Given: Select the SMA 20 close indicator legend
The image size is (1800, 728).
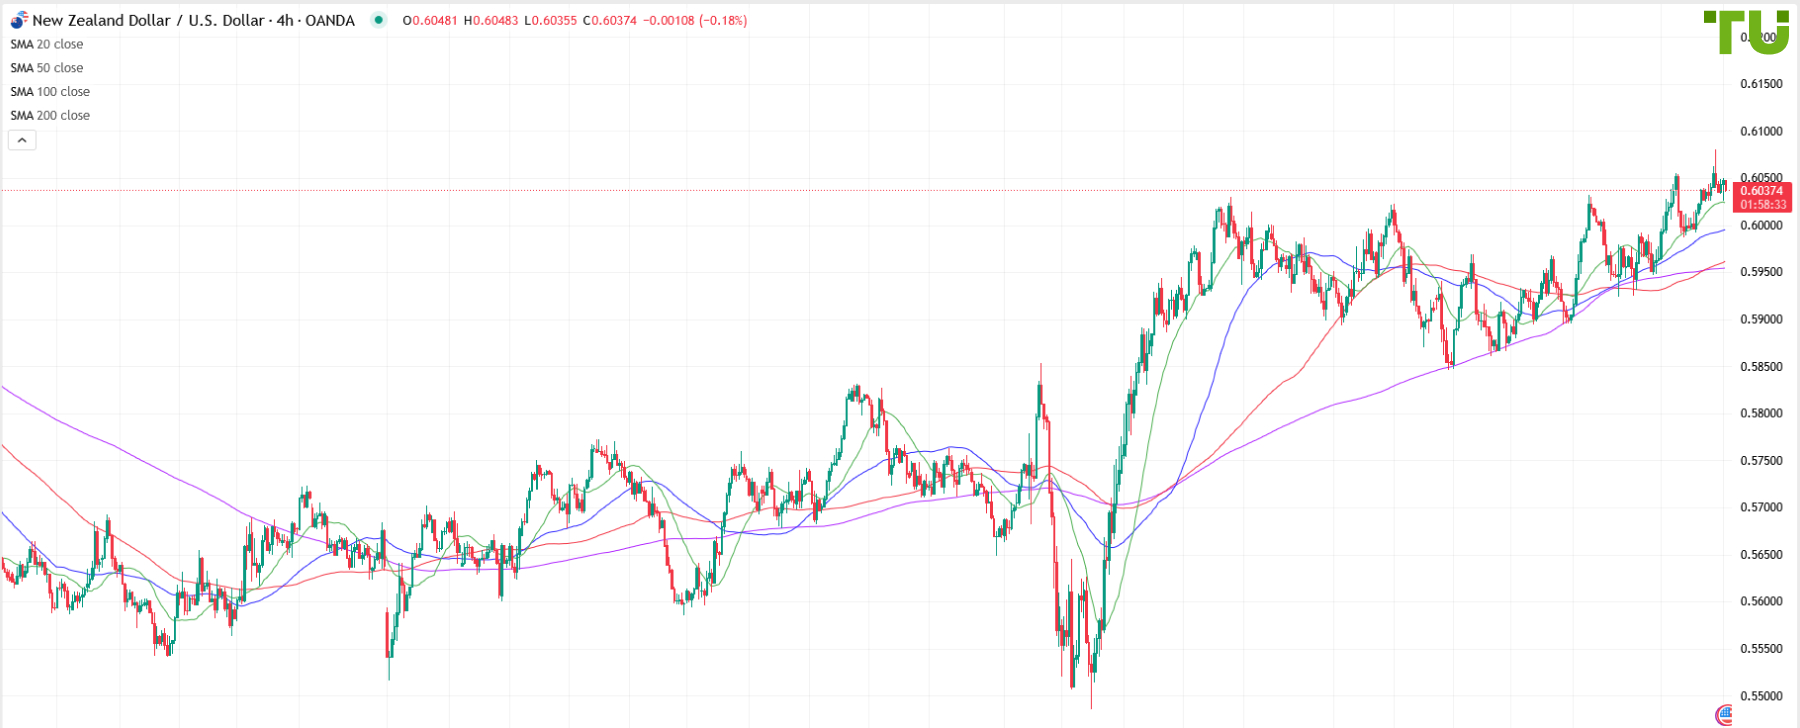Looking at the screenshot, I should click(x=47, y=44).
